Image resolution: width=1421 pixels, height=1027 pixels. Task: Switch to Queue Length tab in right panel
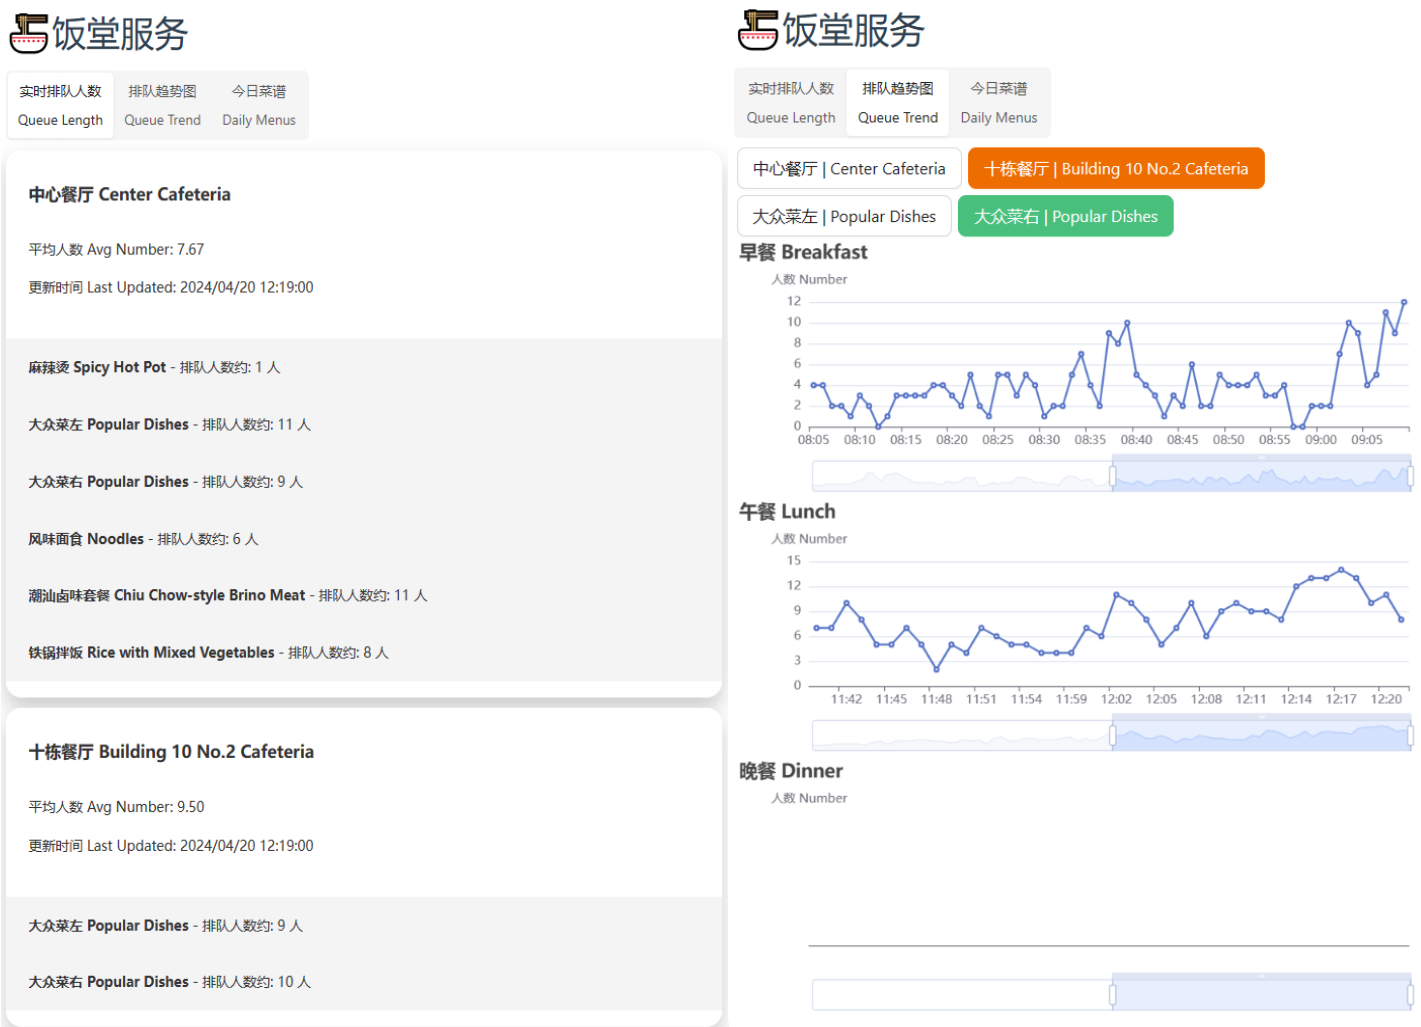click(x=791, y=102)
